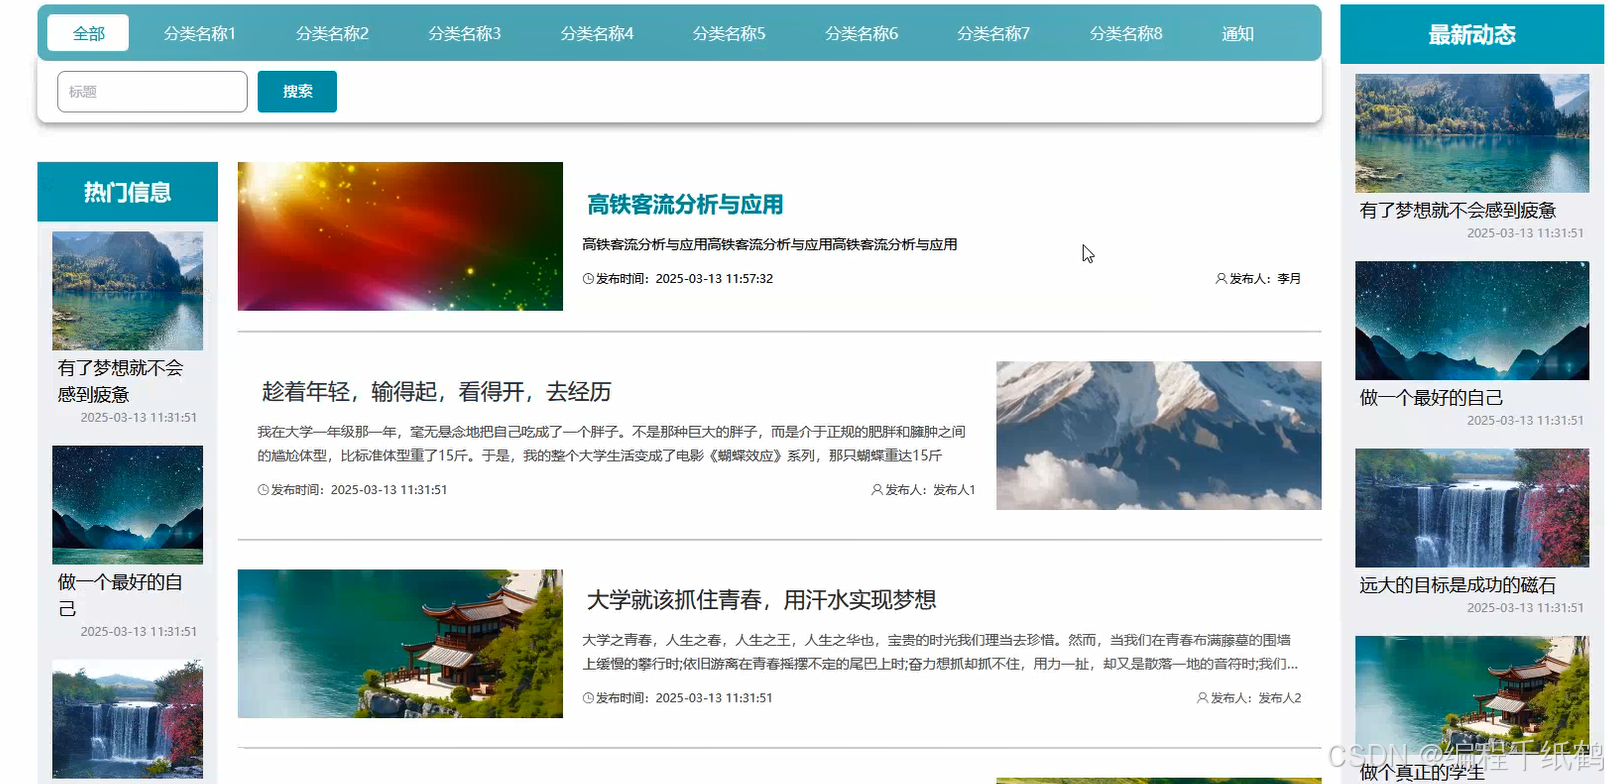This screenshot has width=1608, height=784.
Task: Open the red abstract light article thumbnail
Action: pos(400,236)
